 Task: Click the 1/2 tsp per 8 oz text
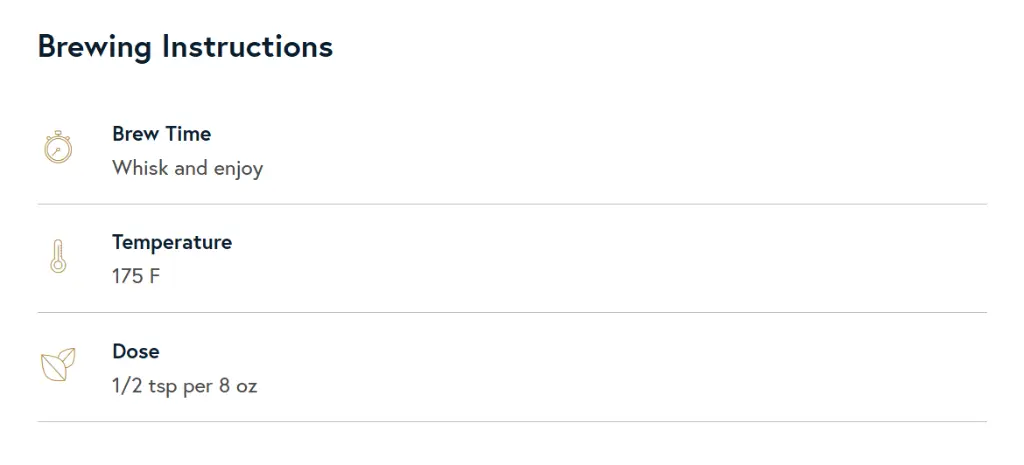click(x=184, y=386)
